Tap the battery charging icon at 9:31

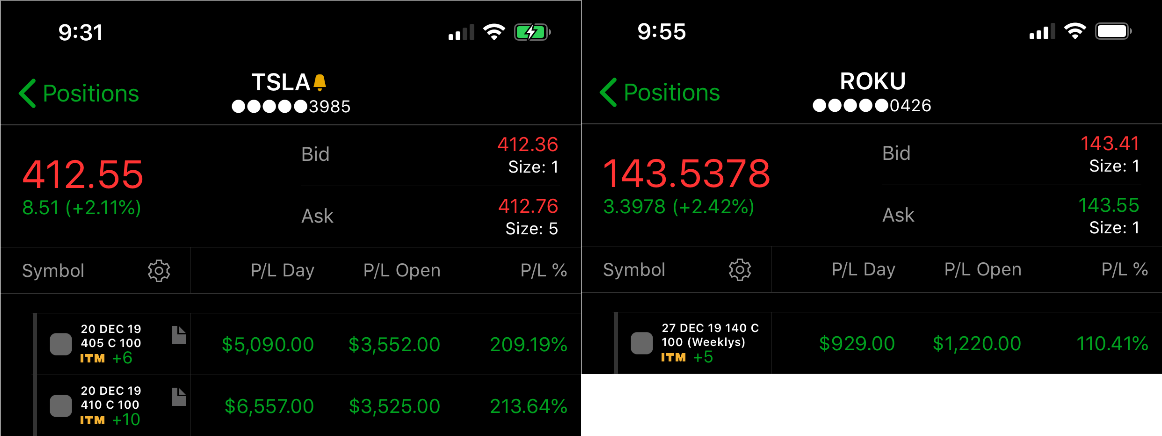[x=531, y=32]
